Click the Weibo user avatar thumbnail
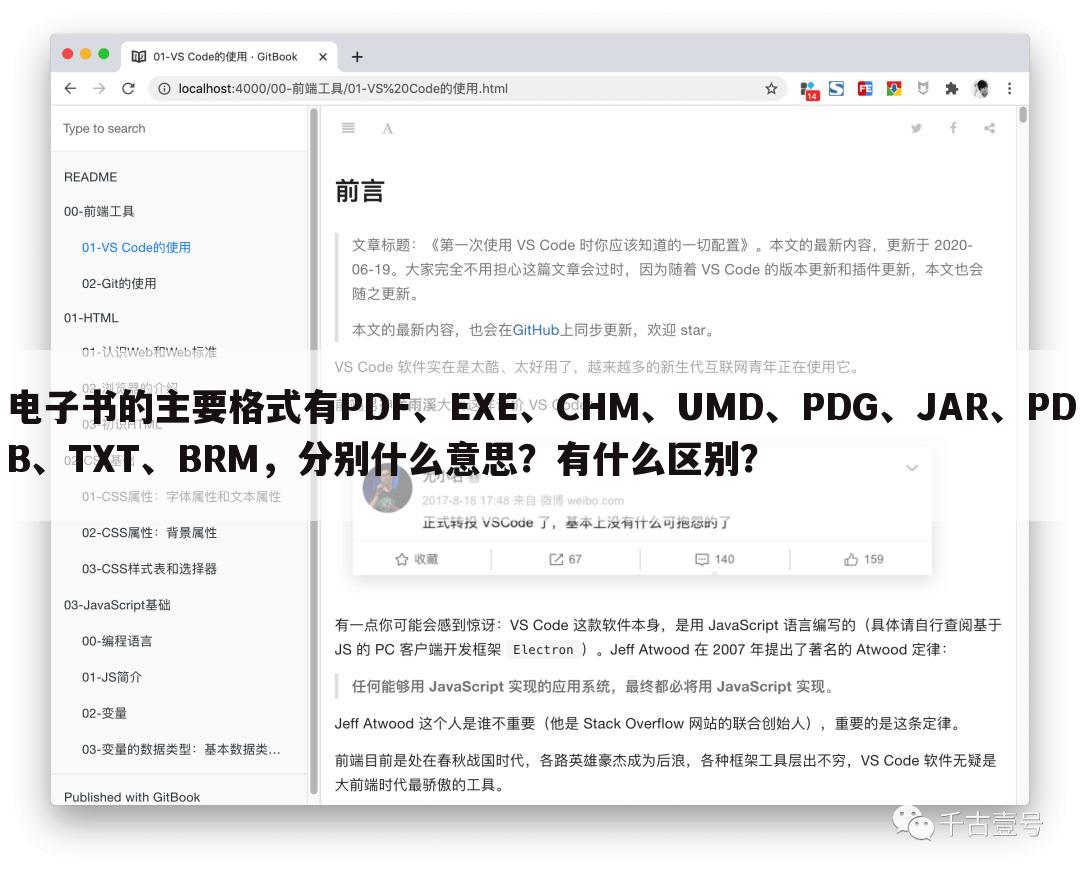This screenshot has height=872, width=1080. [388, 488]
